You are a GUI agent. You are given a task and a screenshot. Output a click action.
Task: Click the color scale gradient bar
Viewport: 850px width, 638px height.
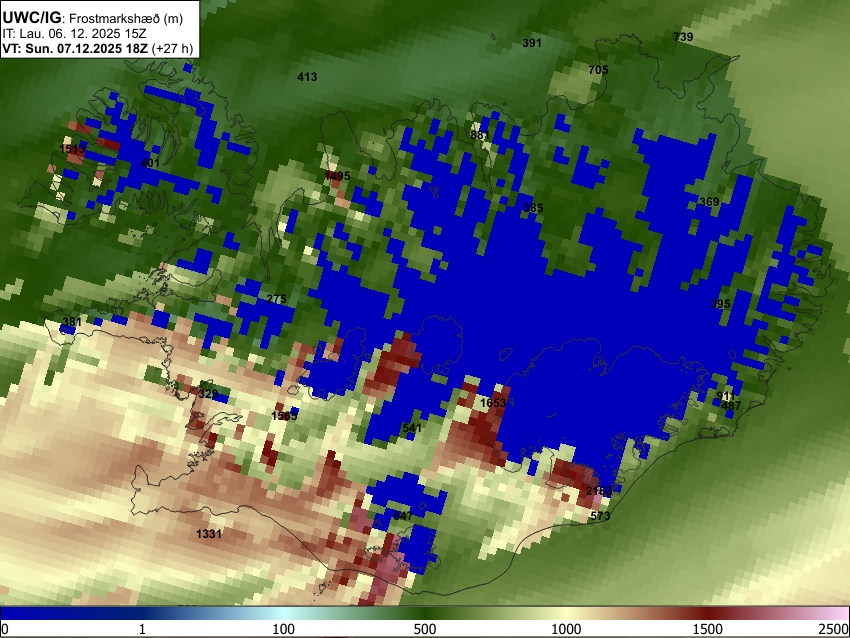coord(425,613)
